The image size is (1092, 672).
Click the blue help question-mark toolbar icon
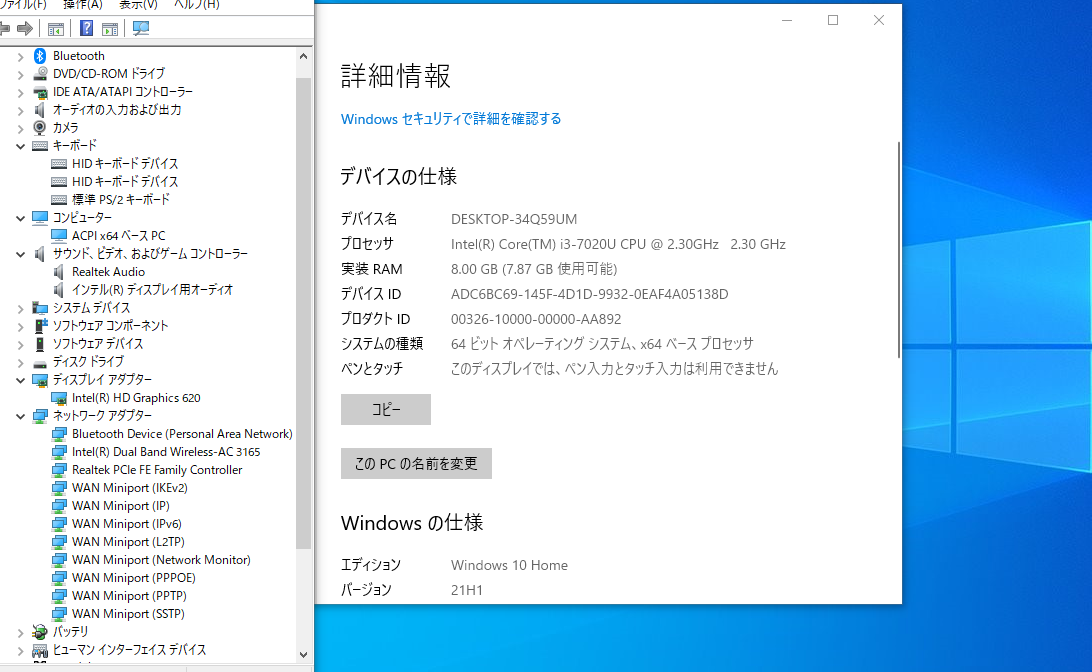click(86, 28)
